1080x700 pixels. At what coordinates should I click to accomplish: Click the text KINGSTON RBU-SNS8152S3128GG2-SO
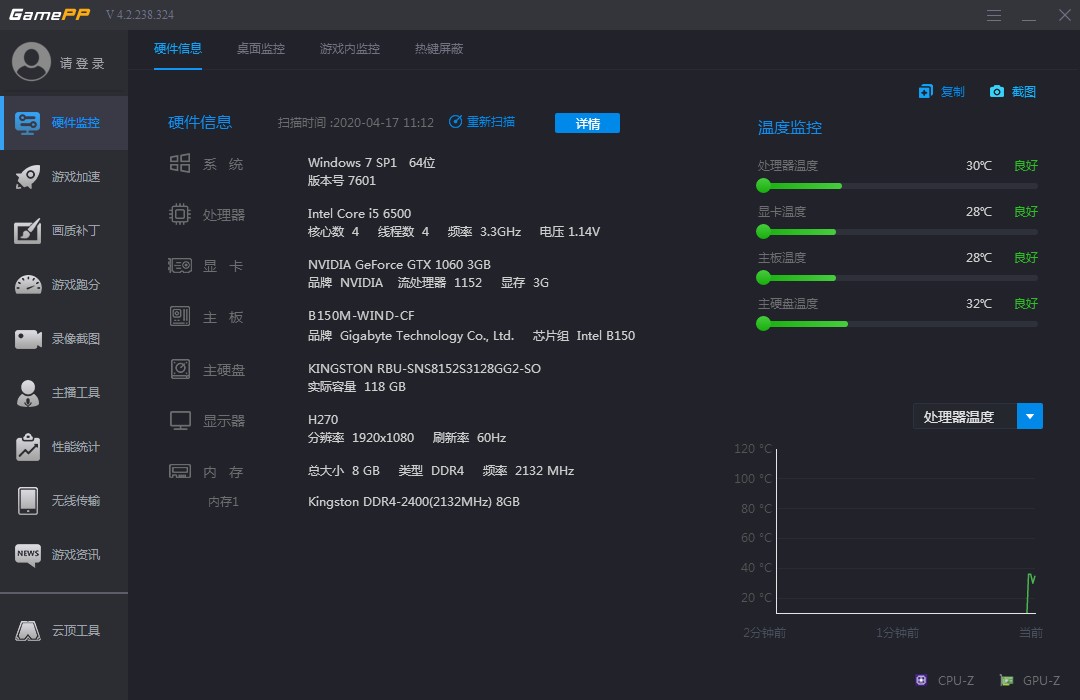424,369
